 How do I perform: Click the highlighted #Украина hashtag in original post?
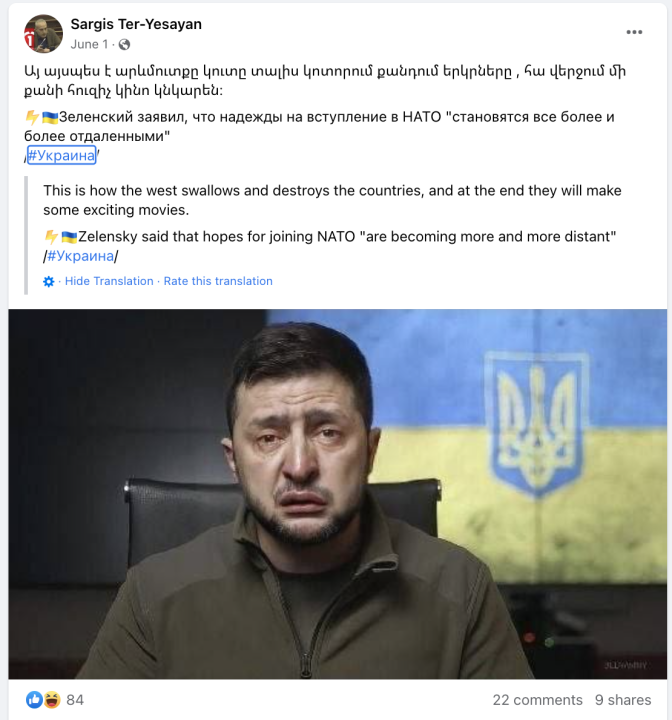62,155
